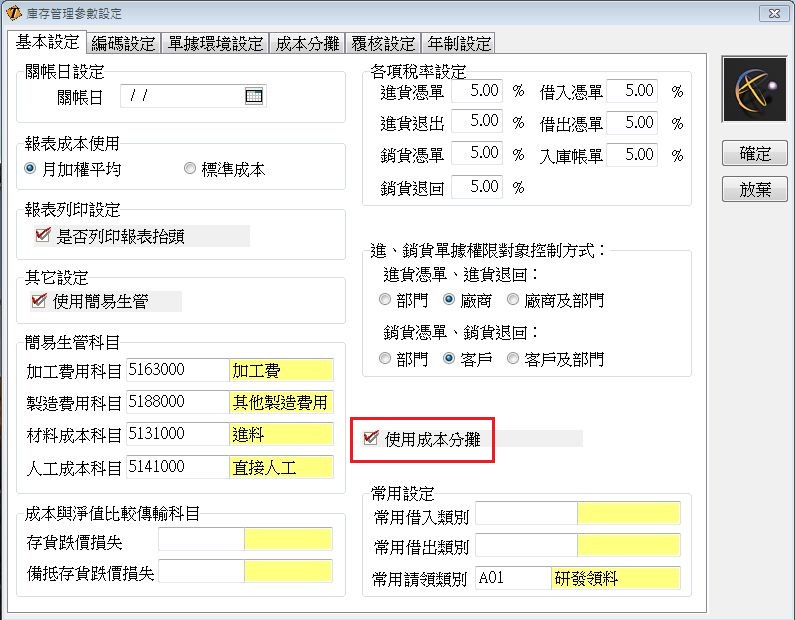This screenshot has width=795, height=620.
Task: Toggle the 使用成本分攤 checkbox
Action: (372, 438)
